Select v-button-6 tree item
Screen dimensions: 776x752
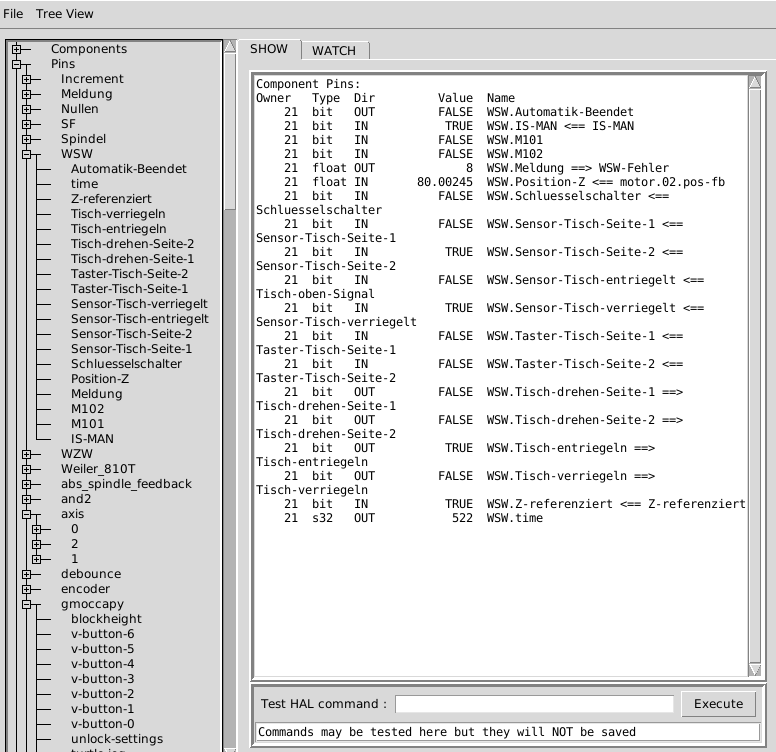[102, 634]
